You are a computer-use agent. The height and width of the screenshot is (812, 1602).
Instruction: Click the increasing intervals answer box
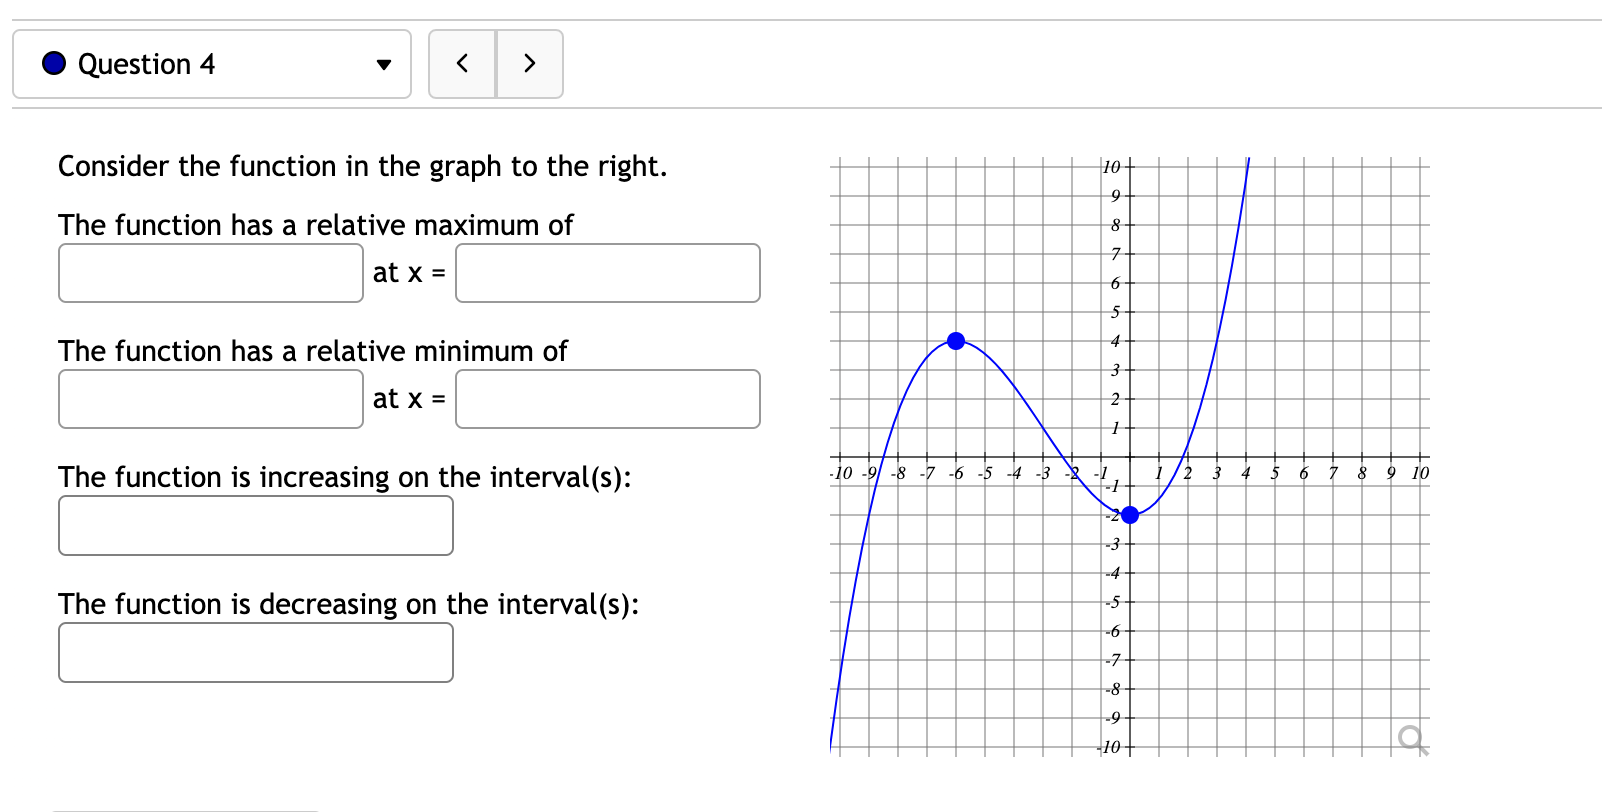click(256, 525)
